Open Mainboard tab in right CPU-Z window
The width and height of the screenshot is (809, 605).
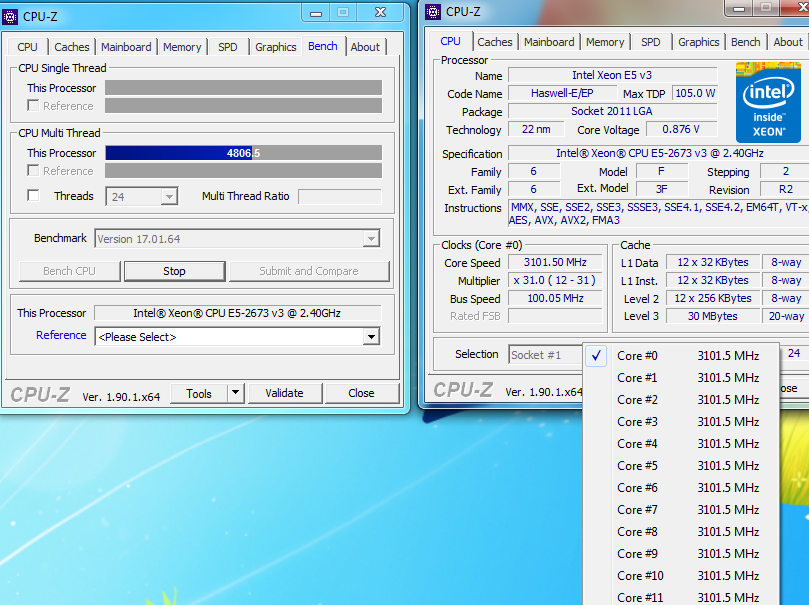[x=549, y=42]
